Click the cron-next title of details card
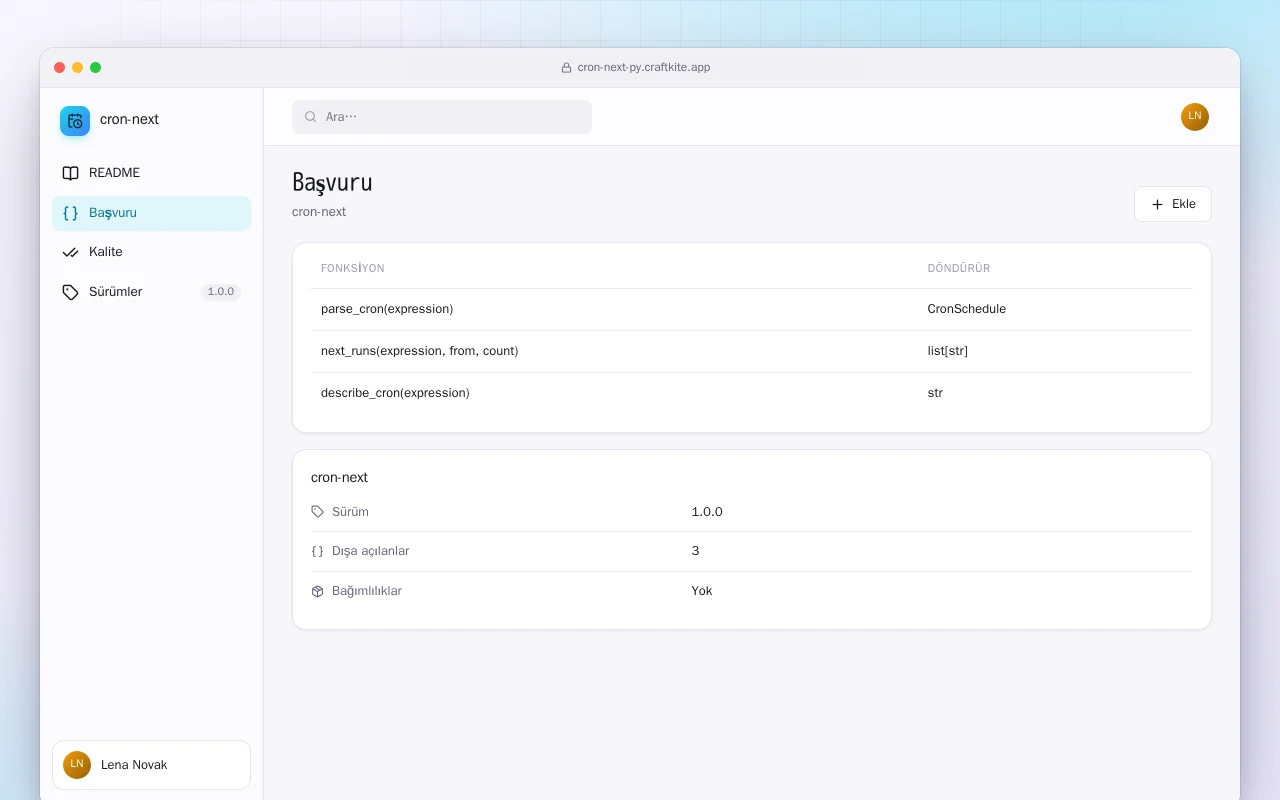The height and width of the screenshot is (800, 1280). pyautogui.click(x=340, y=478)
